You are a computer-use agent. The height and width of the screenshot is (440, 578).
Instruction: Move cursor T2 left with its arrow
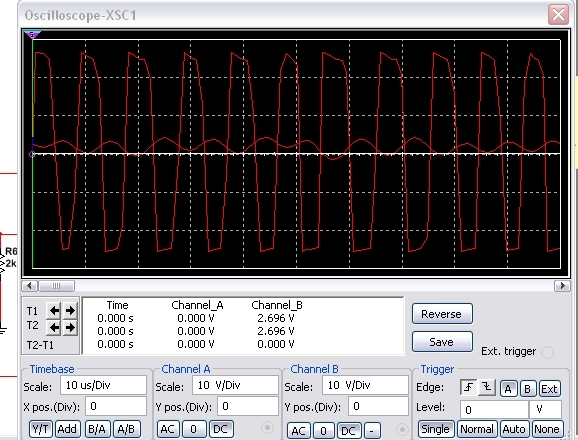54,327
